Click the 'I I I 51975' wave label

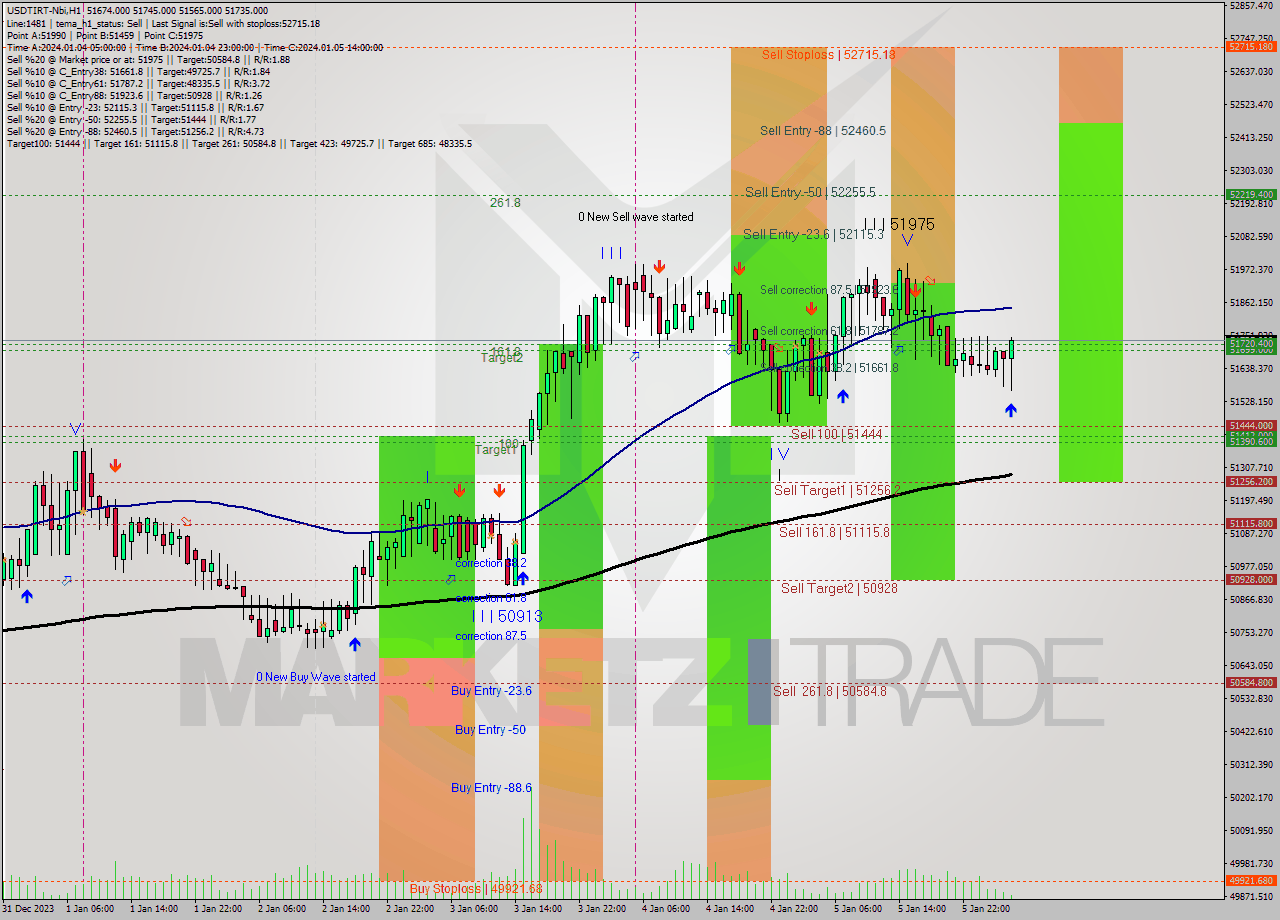[x=900, y=224]
